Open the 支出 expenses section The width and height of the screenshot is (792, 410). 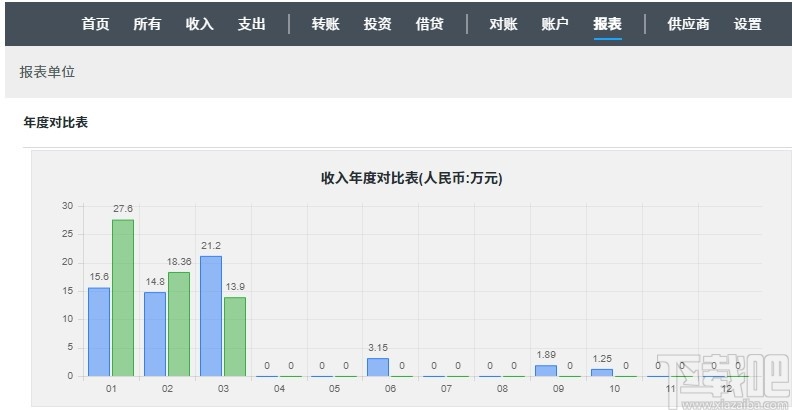[252, 24]
